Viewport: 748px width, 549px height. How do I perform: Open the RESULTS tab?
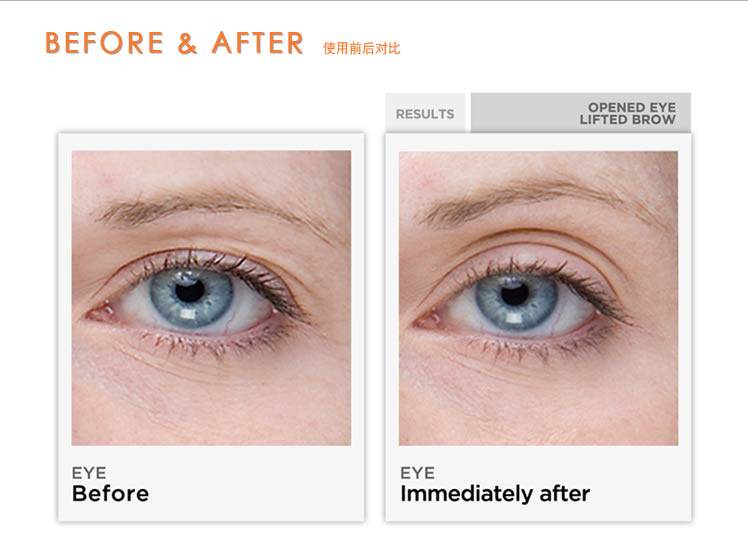click(x=425, y=114)
